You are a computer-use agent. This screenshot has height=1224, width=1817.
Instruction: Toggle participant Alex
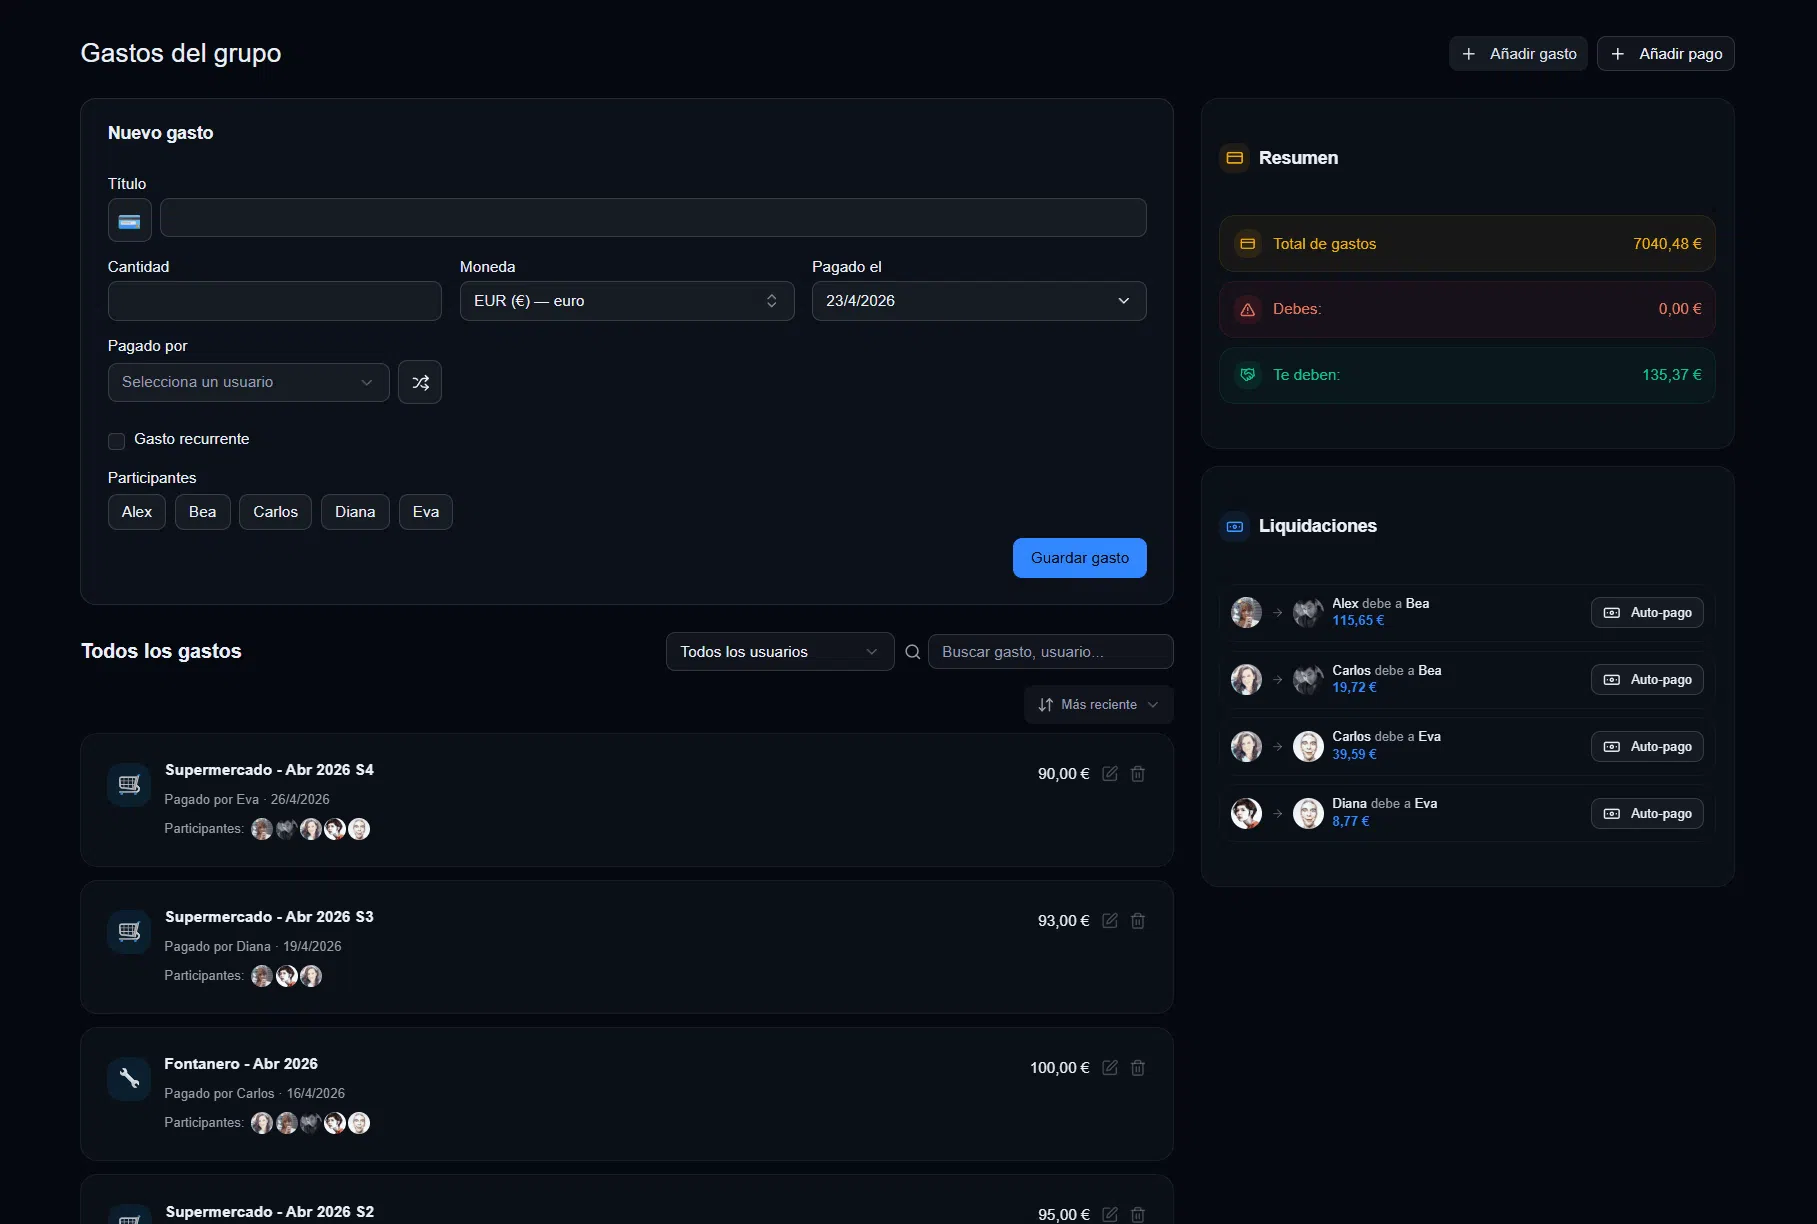tap(137, 512)
